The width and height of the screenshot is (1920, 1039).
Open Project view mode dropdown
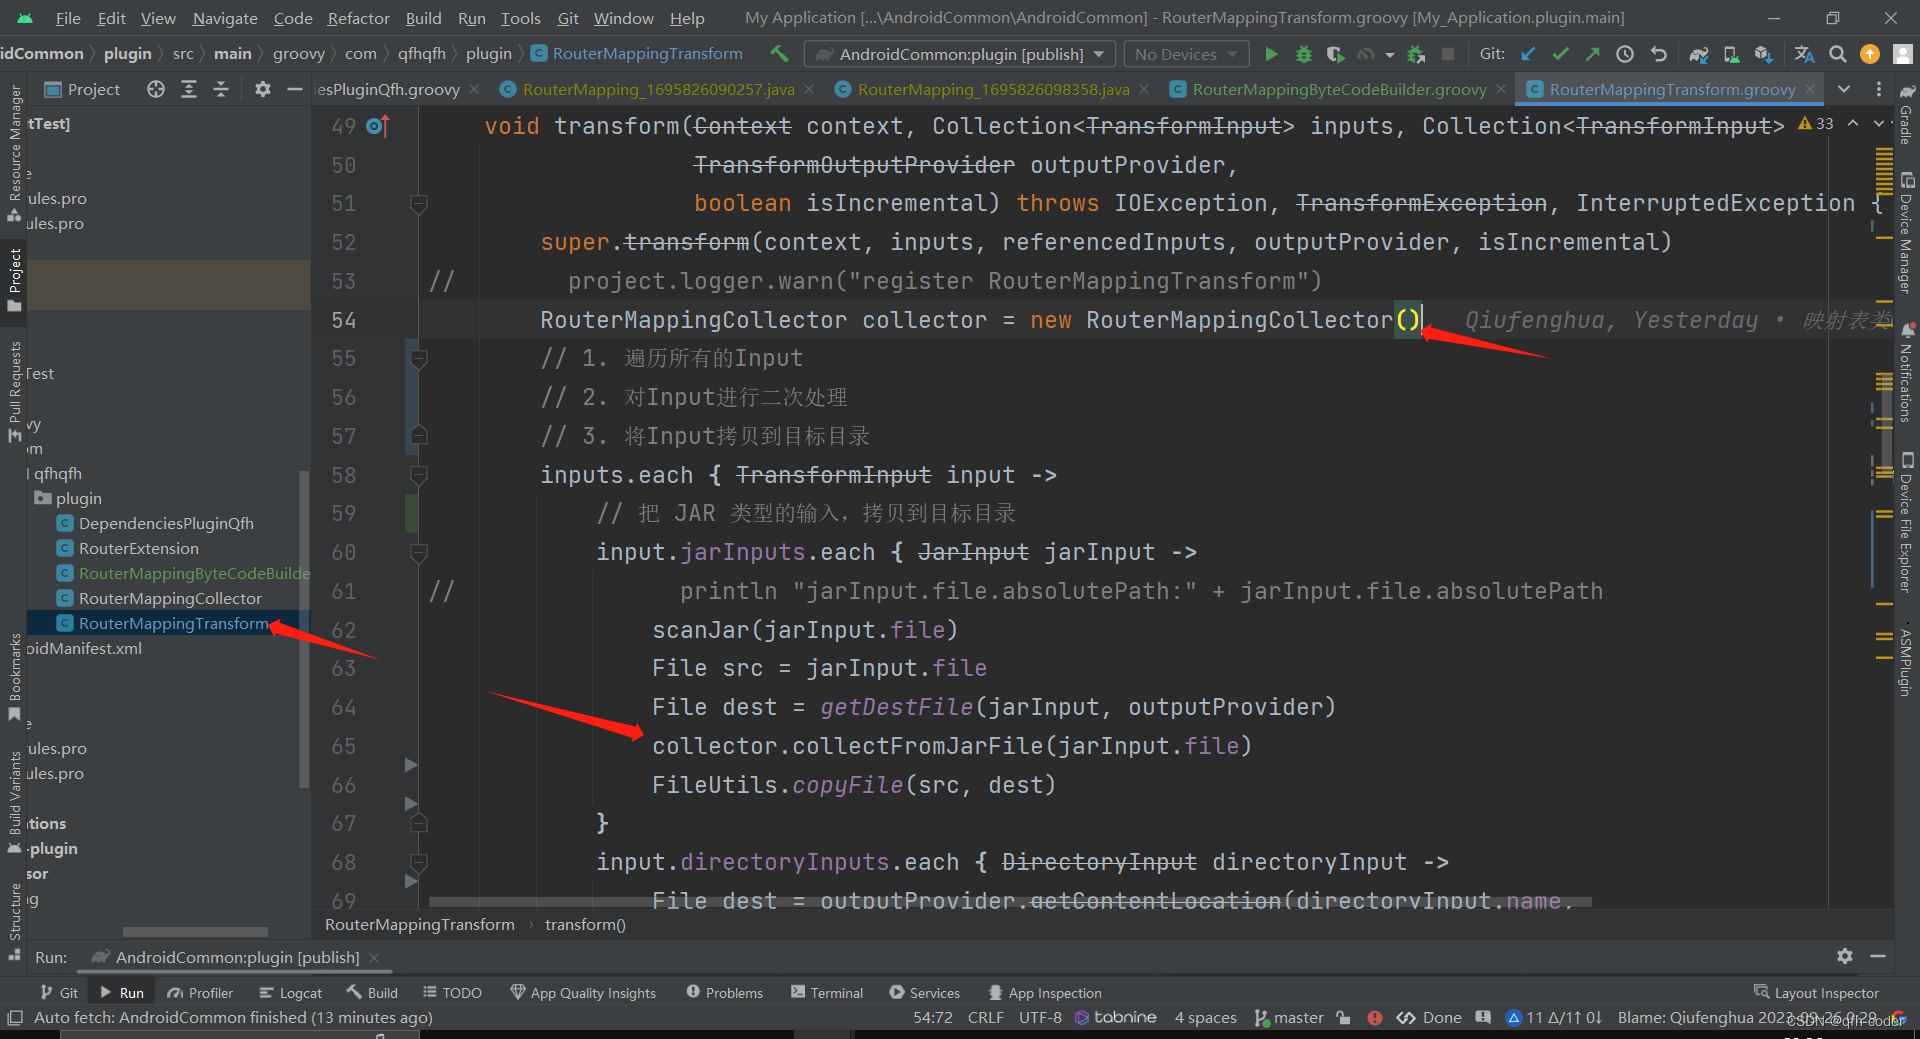[x=82, y=89]
